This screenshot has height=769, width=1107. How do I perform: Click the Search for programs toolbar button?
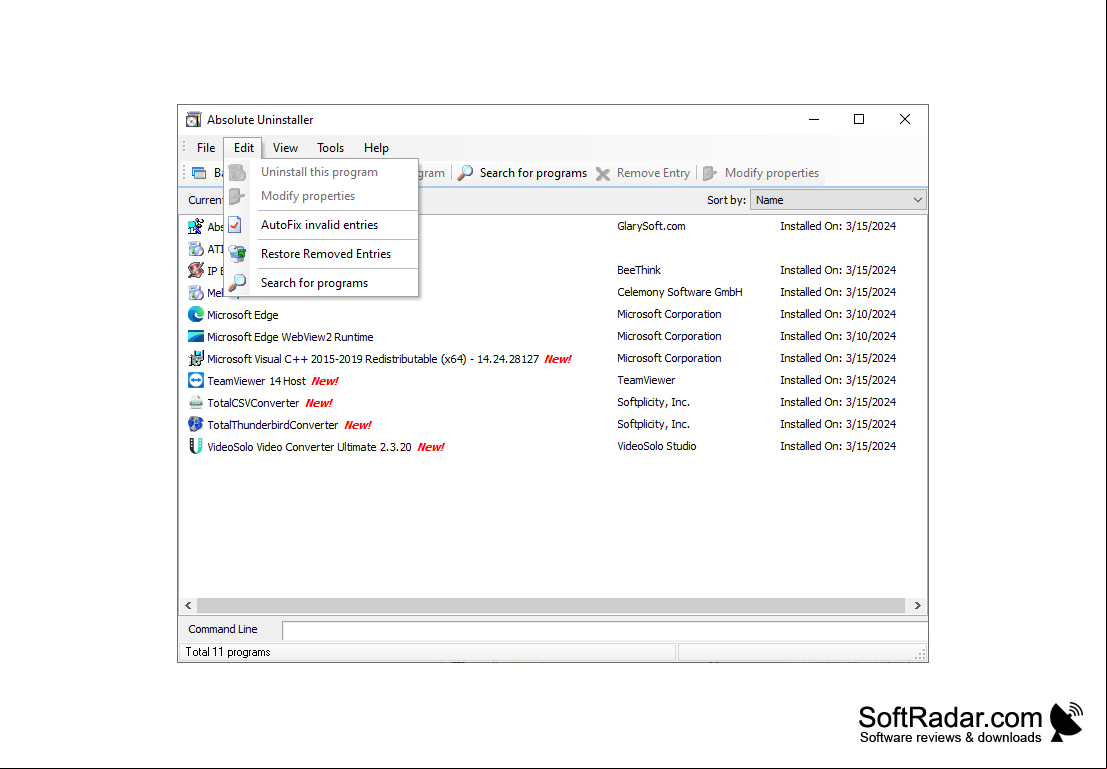pos(522,173)
